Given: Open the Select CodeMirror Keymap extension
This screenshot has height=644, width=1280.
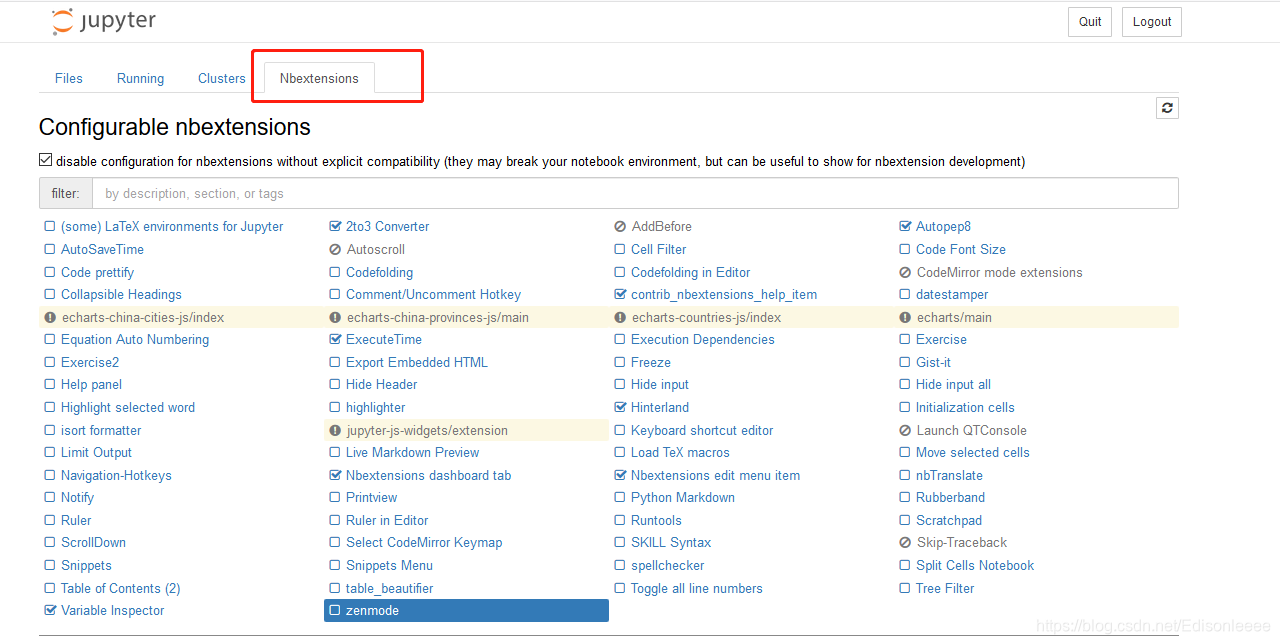Looking at the screenshot, I should pos(424,543).
